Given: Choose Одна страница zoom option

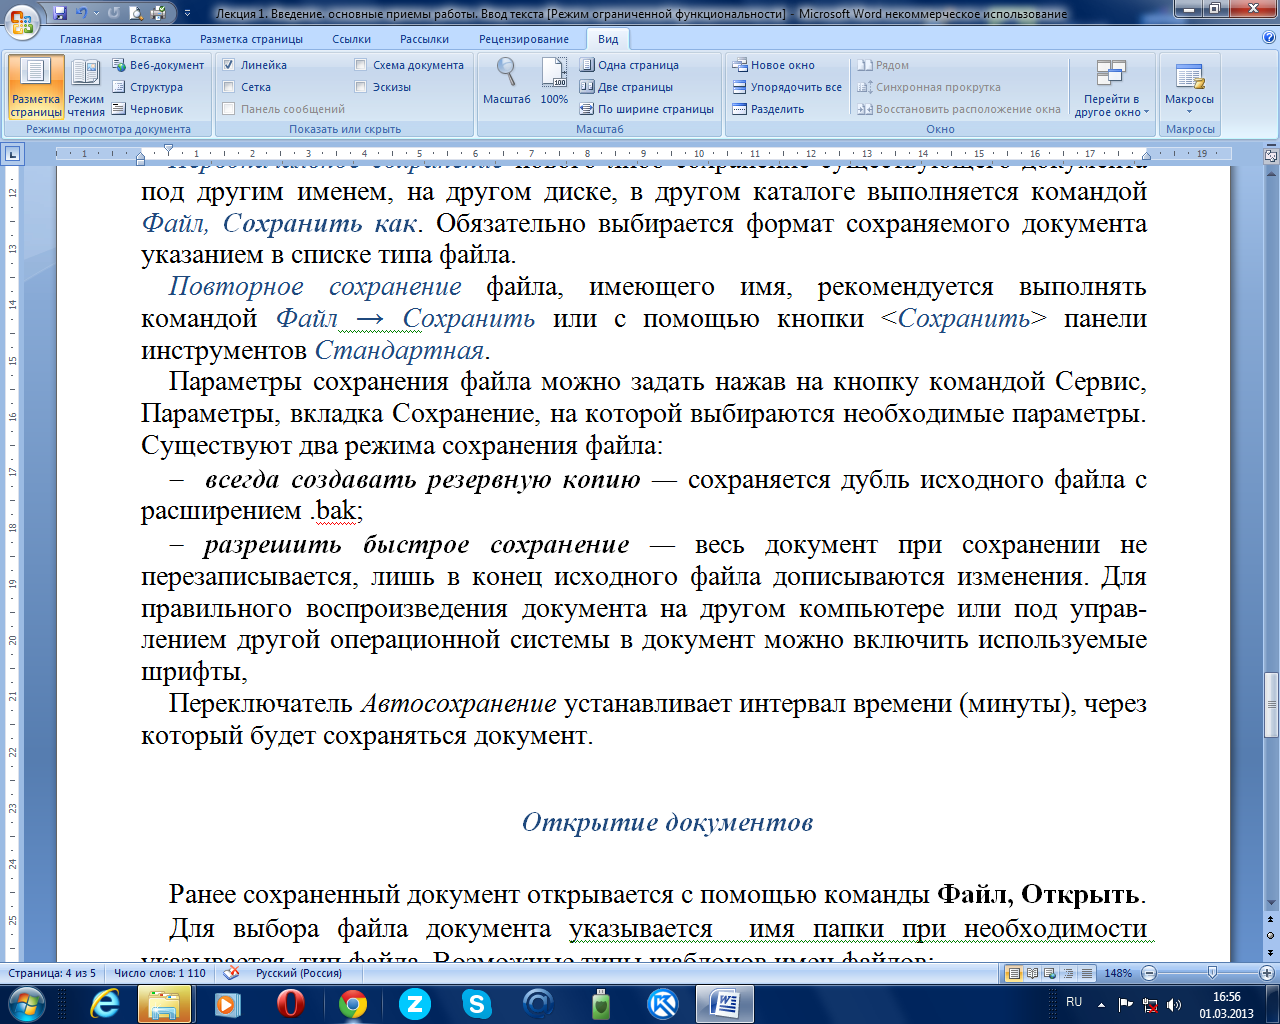Looking at the screenshot, I should 629,65.
